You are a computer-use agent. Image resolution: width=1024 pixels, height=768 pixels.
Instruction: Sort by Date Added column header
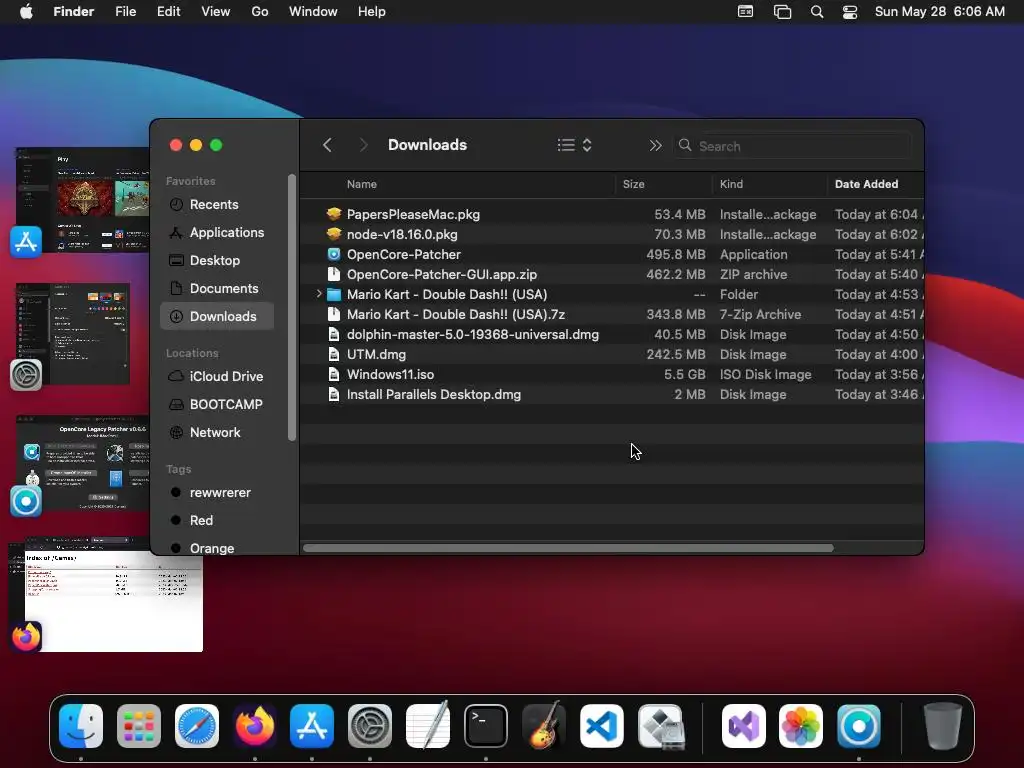point(867,184)
